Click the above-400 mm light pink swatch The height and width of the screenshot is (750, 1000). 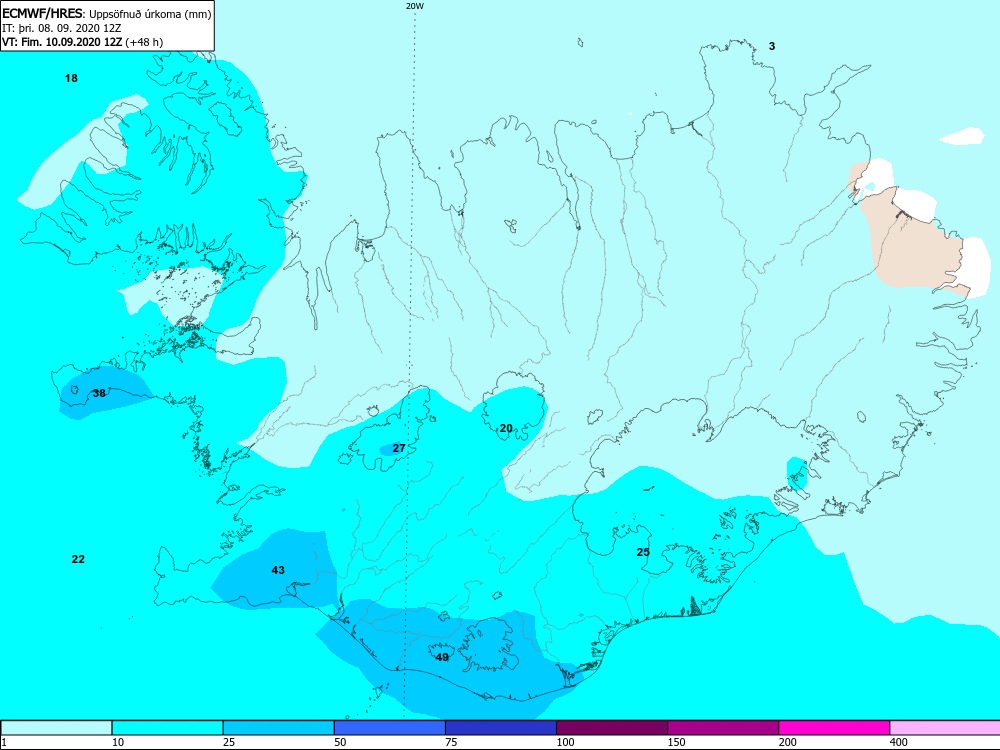click(x=945, y=728)
